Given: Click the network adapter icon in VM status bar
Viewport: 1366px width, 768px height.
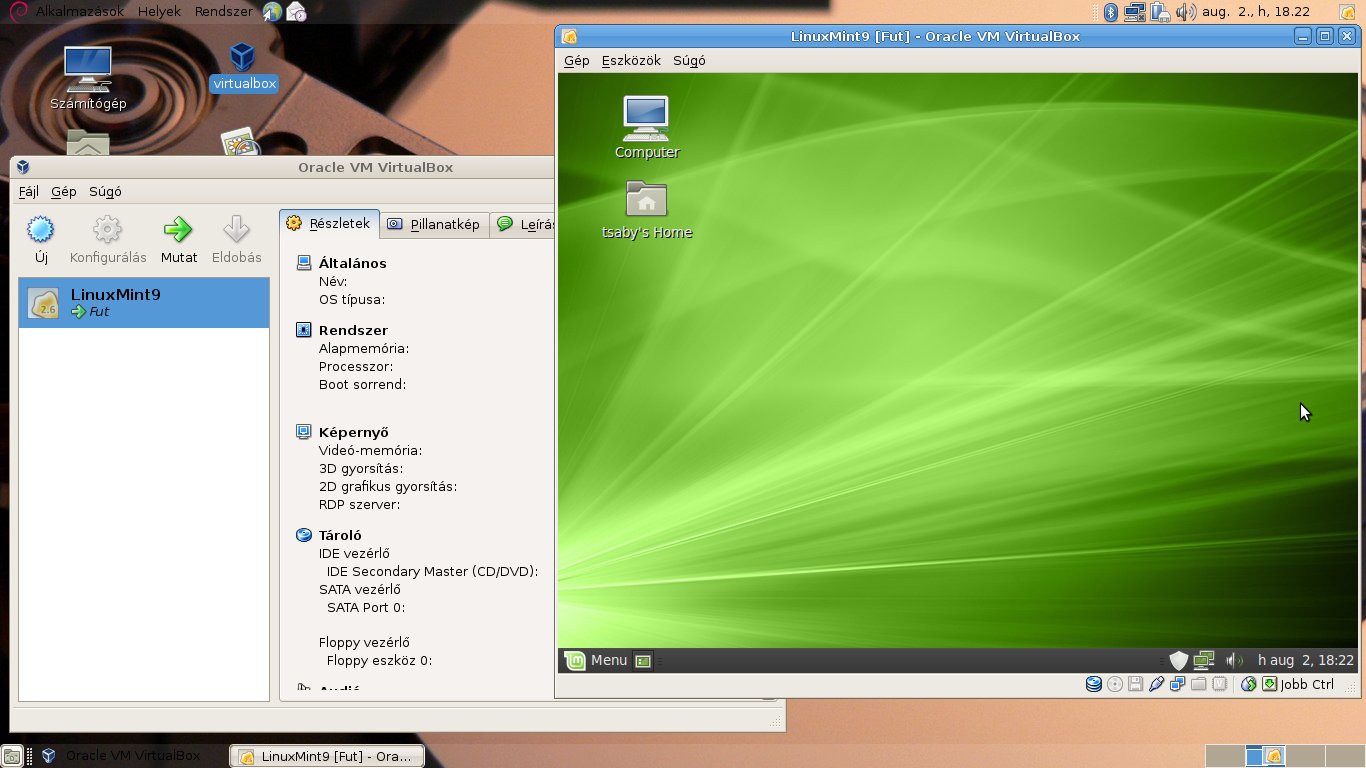Looking at the screenshot, I should coord(1177,684).
